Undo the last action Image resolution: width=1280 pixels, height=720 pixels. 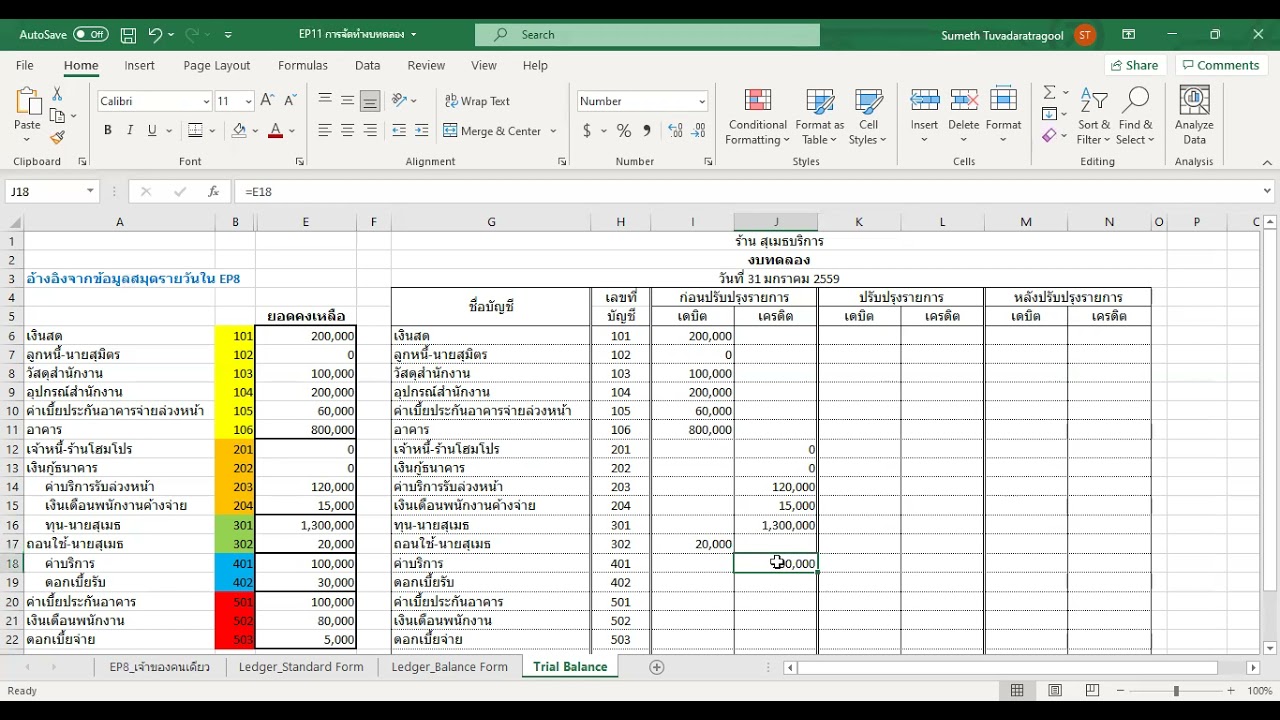[155, 35]
